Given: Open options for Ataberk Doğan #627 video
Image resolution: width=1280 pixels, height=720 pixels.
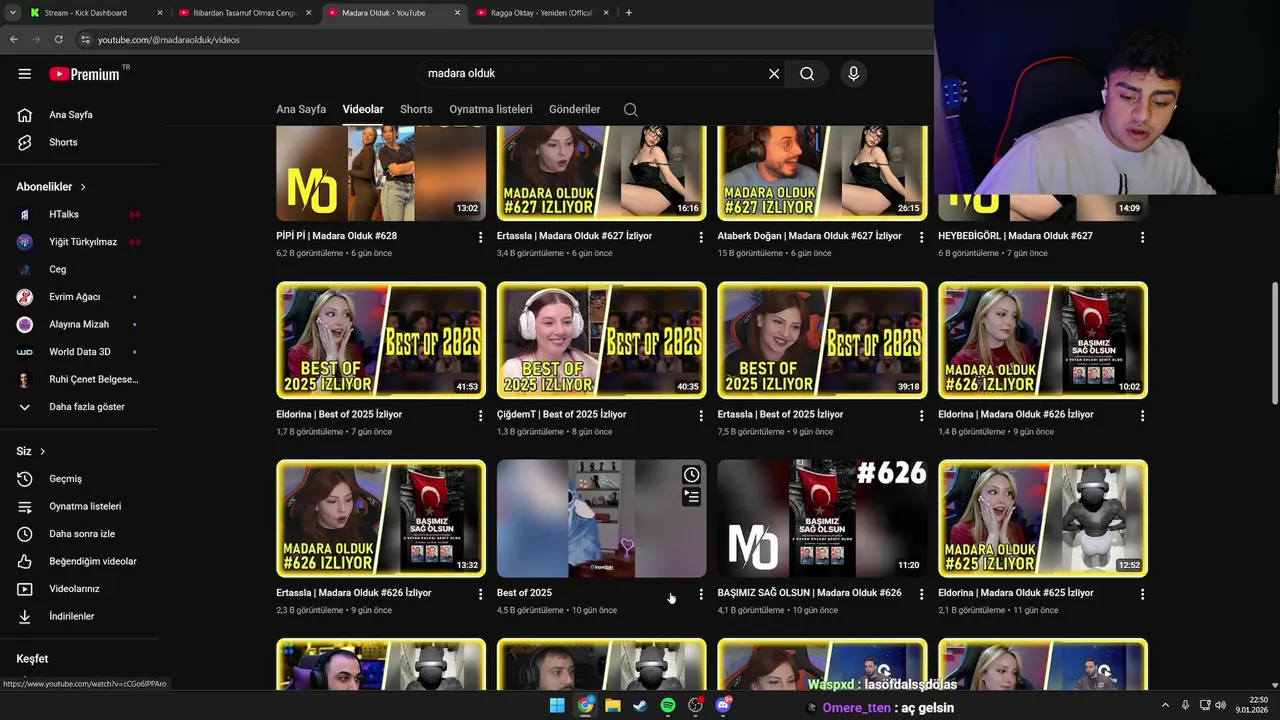Looking at the screenshot, I should pos(922,237).
